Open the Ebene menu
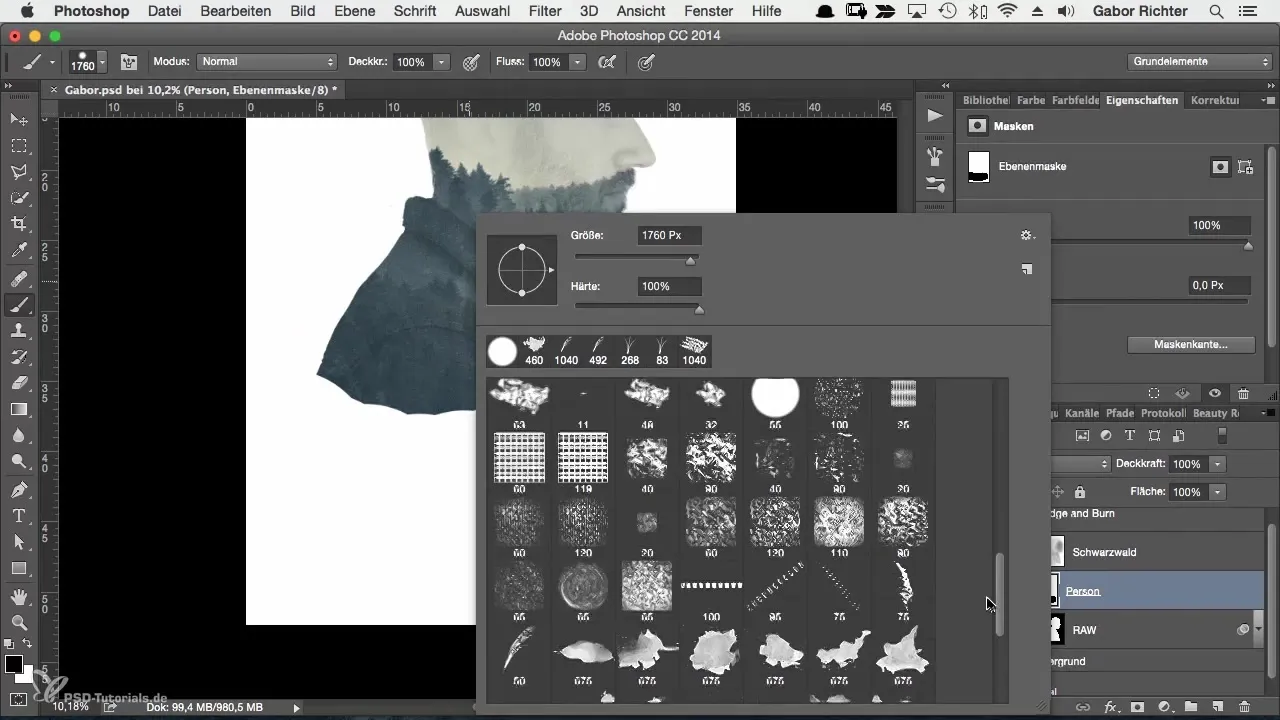1280x720 pixels. click(355, 11)
